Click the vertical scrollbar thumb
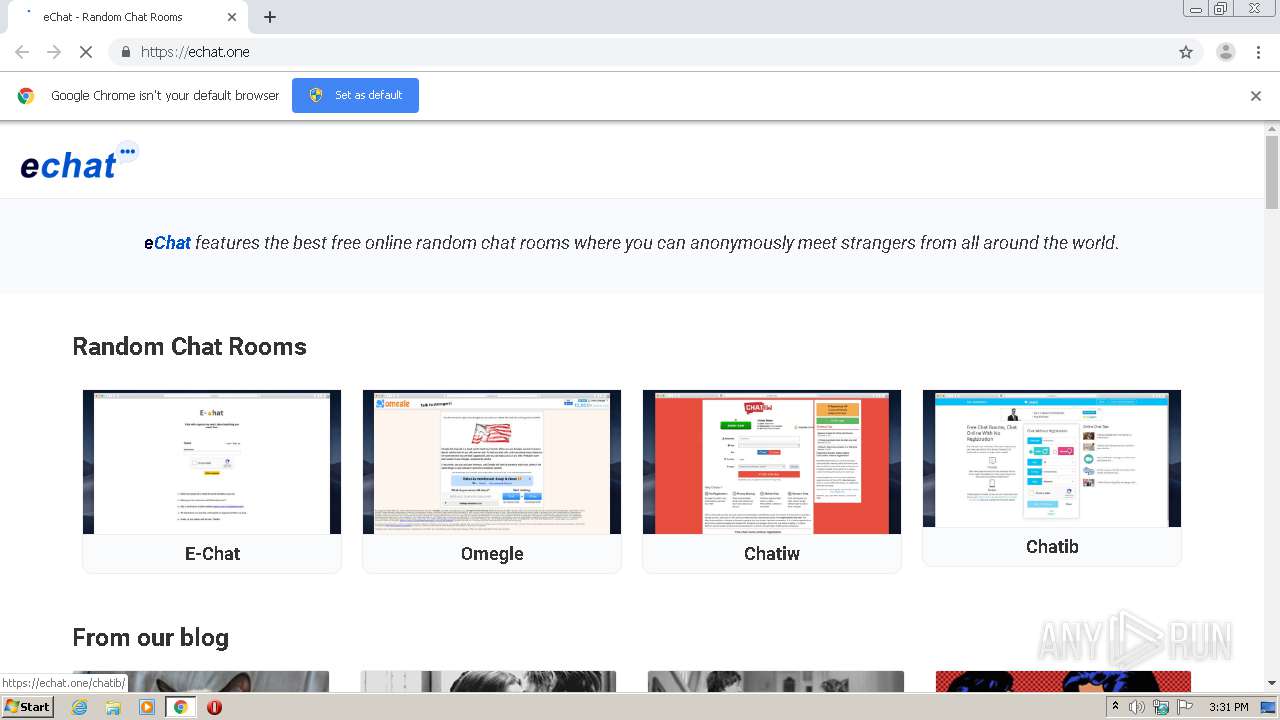Image resolution: width=1280 pixels, height=720 pixels. [1272, 172]
